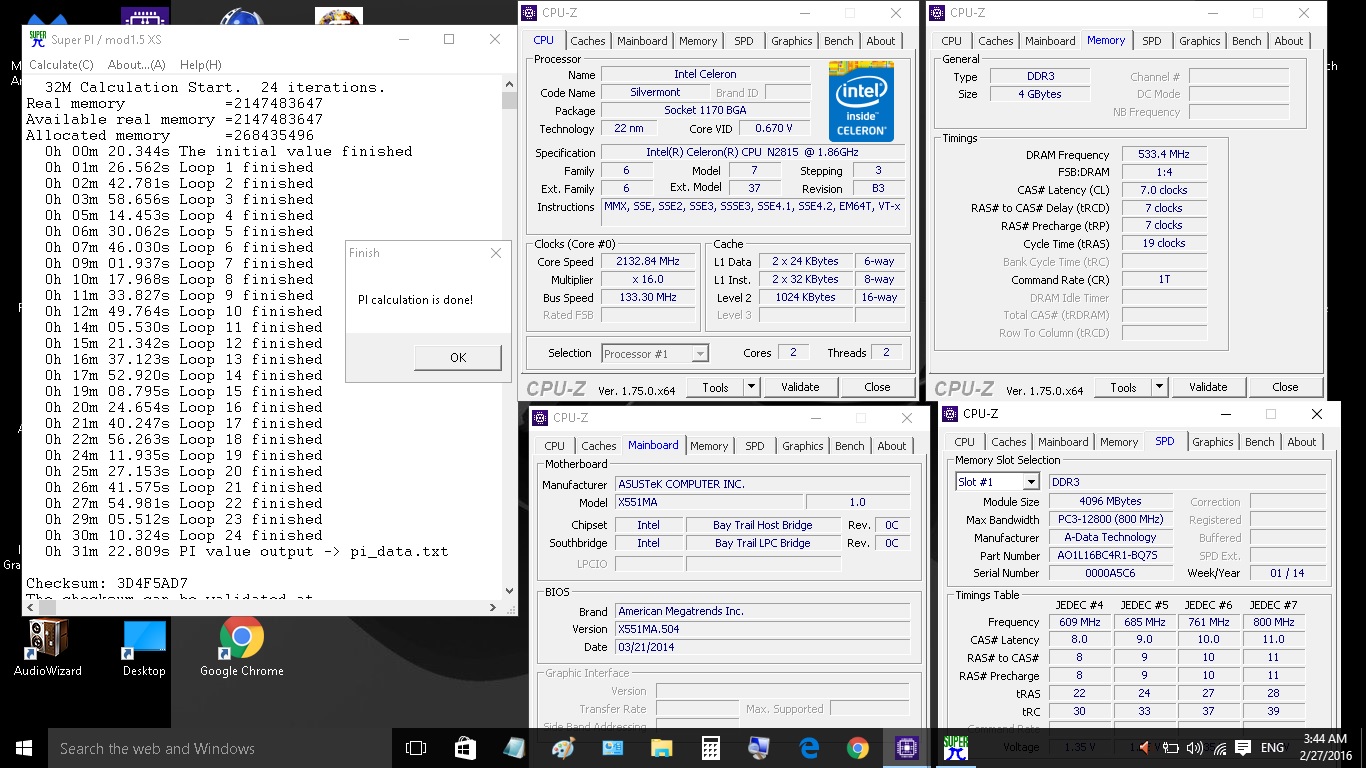This screenshot has width=1366, height=768.
Task: Click Super PI horizontal scrollbar left arrow
Action: click(x=29, y=607)
